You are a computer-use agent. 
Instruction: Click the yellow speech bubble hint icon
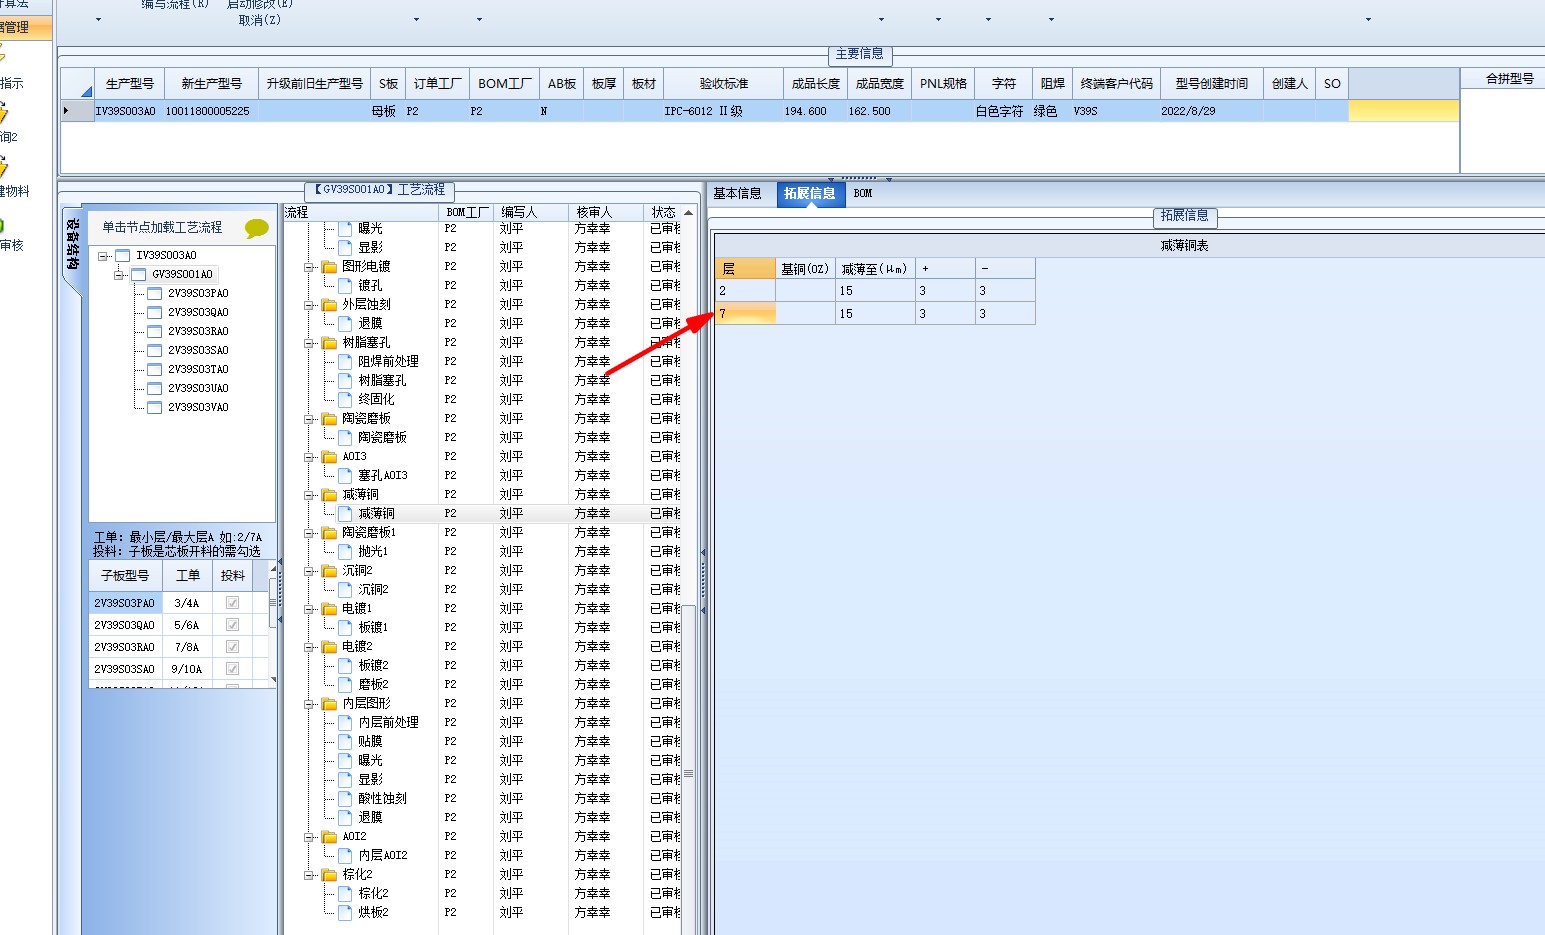pos(257,229)
